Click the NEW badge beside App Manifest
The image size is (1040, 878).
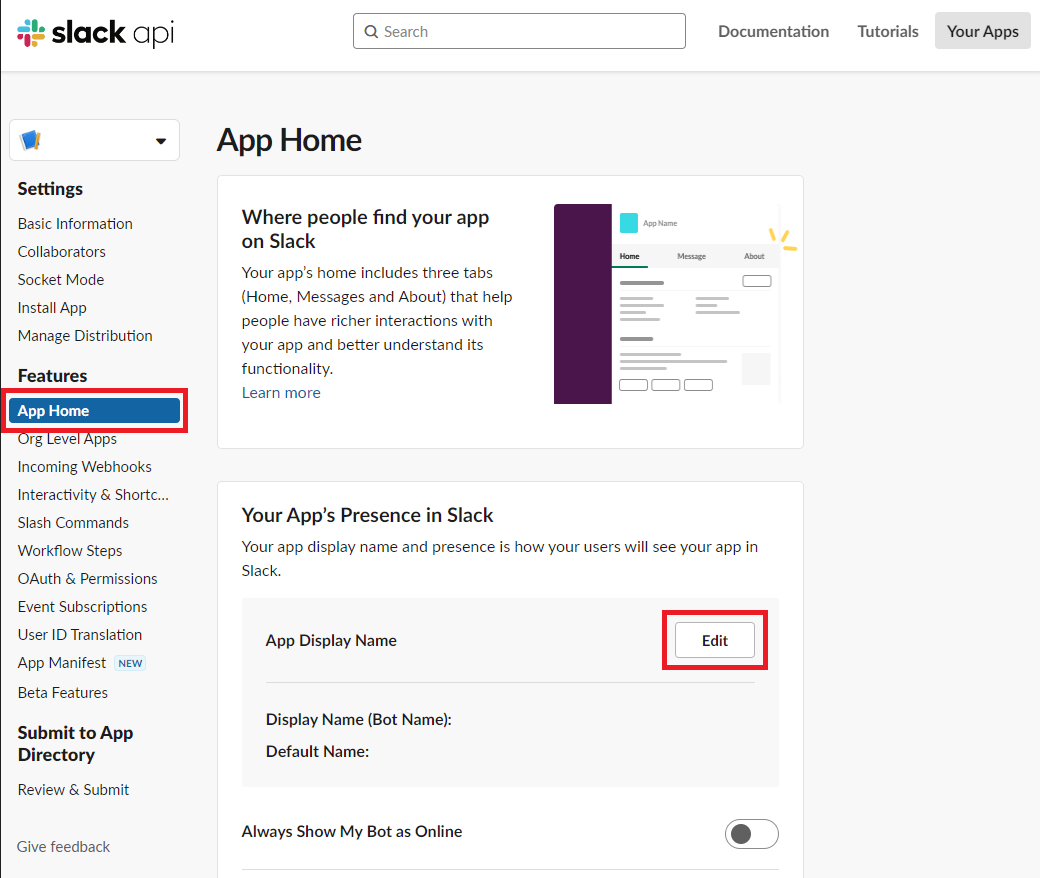coord(130,663)
